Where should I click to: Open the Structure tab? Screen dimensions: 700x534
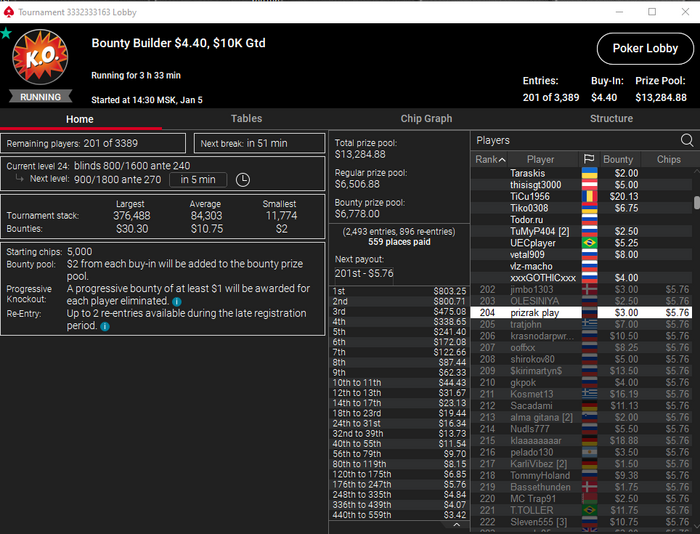(611, 118)
